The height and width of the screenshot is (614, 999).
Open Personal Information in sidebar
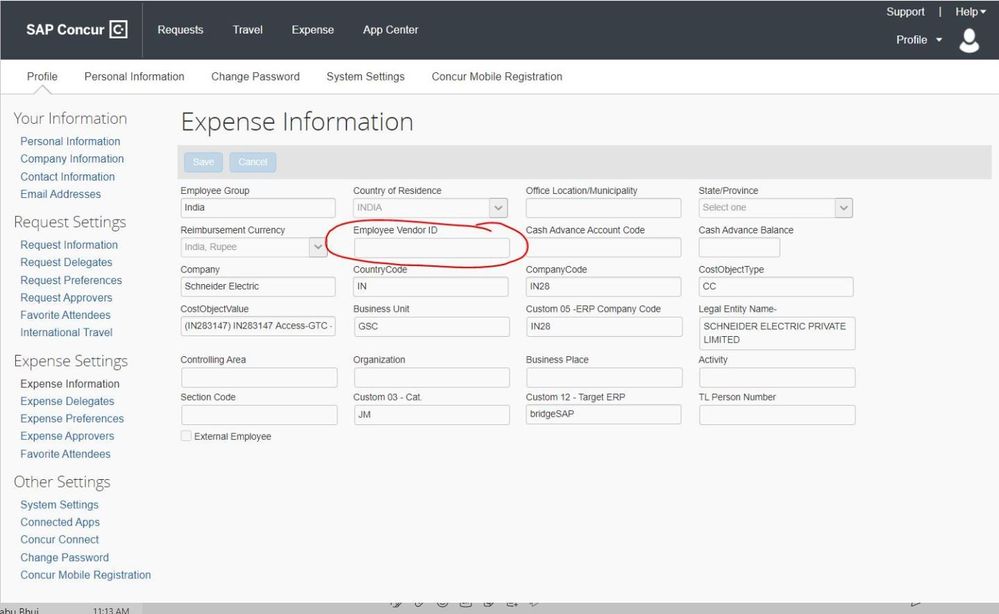coord(70,141)
